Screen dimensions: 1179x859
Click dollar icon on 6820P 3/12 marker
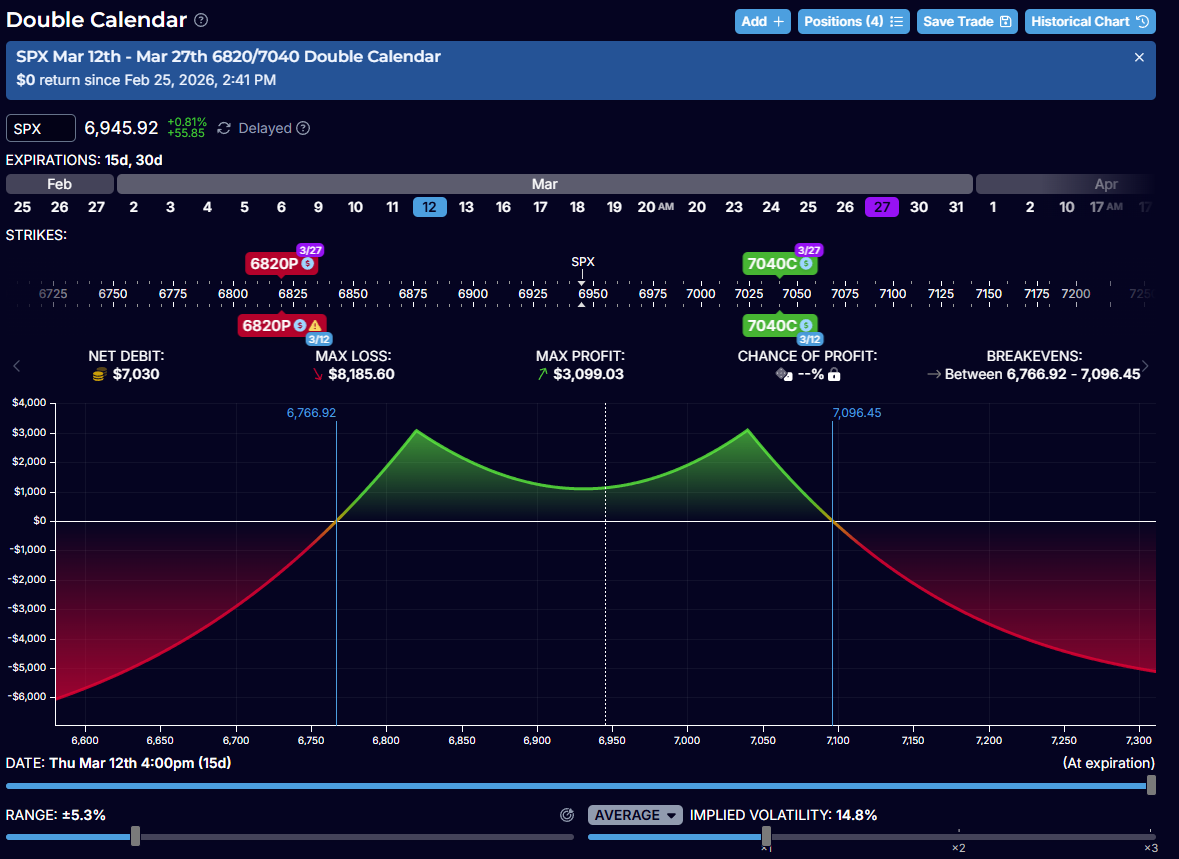[300, 326]
